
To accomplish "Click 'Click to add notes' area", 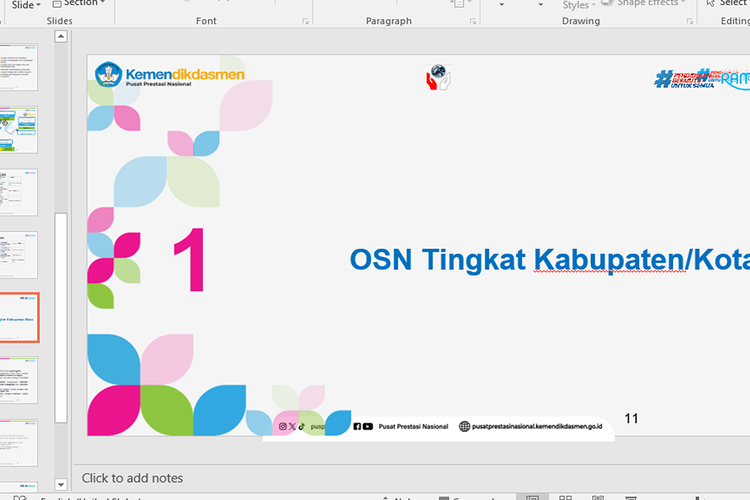I will point(132,478).
